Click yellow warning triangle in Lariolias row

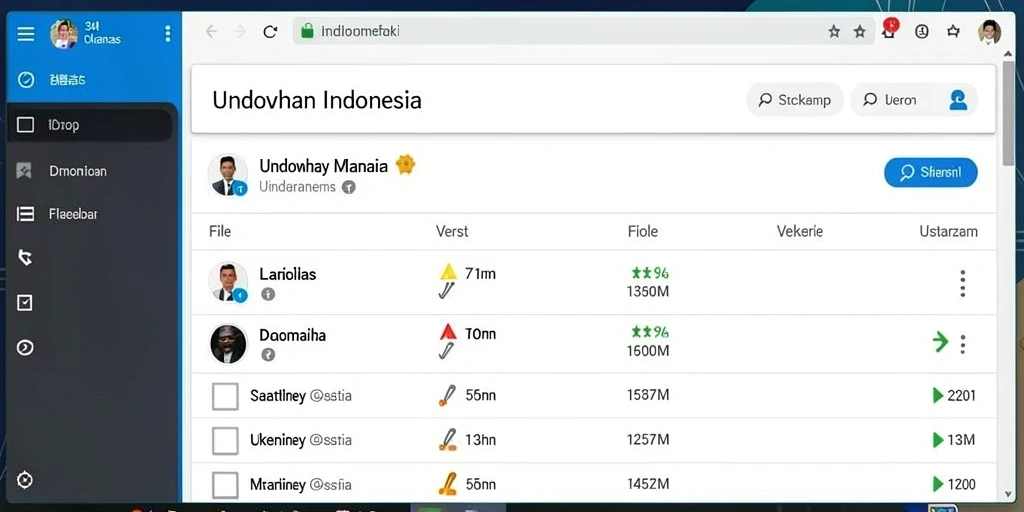(x=448, y=272)
